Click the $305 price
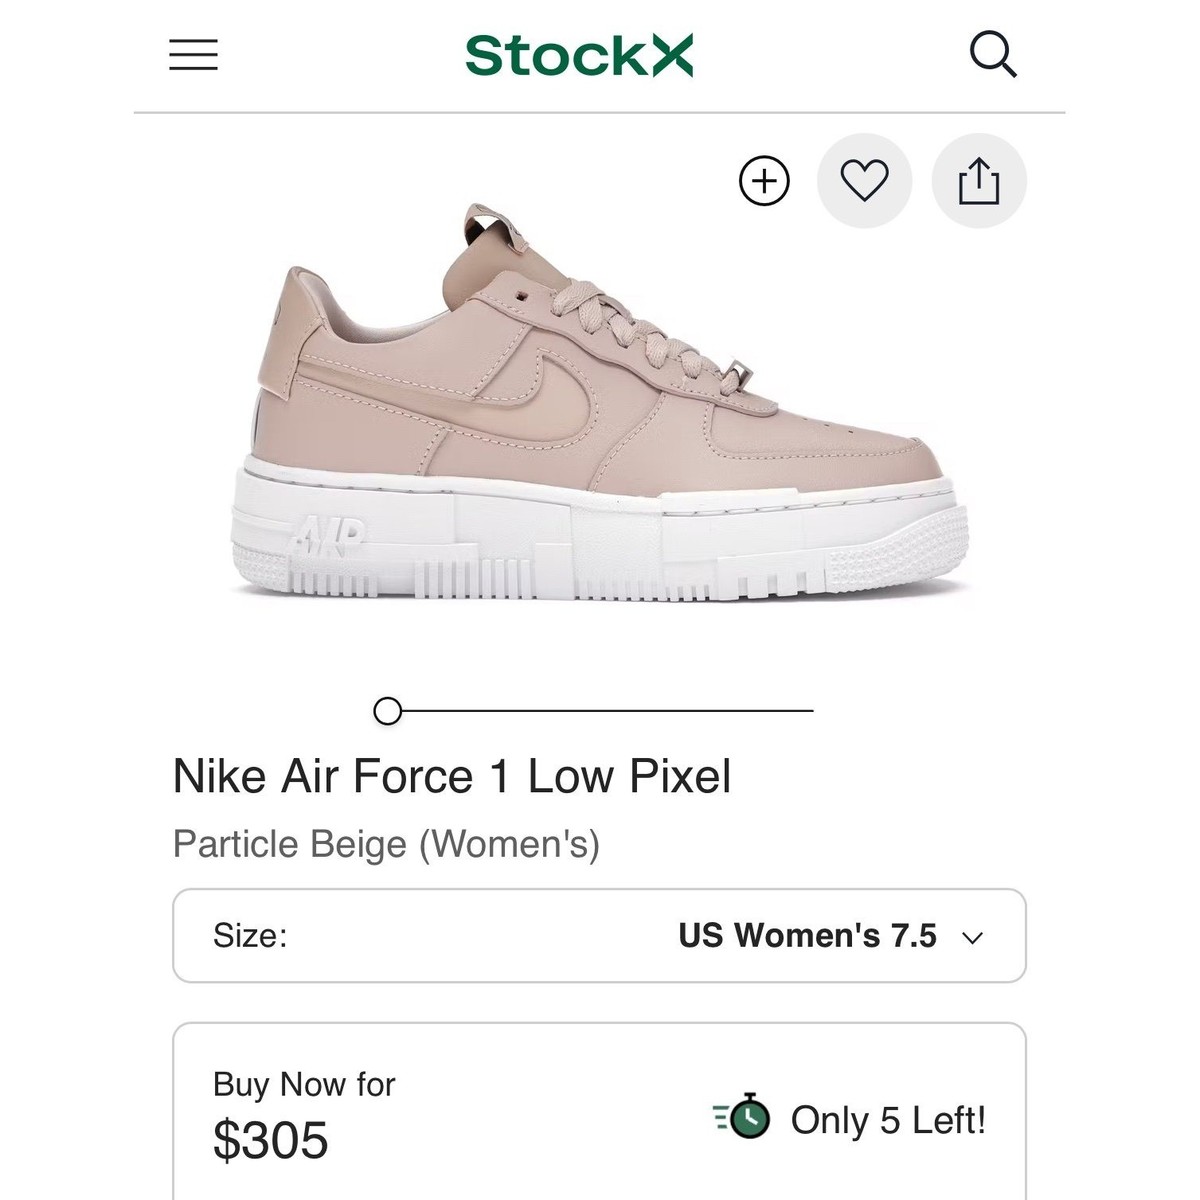 (271, 1140)
